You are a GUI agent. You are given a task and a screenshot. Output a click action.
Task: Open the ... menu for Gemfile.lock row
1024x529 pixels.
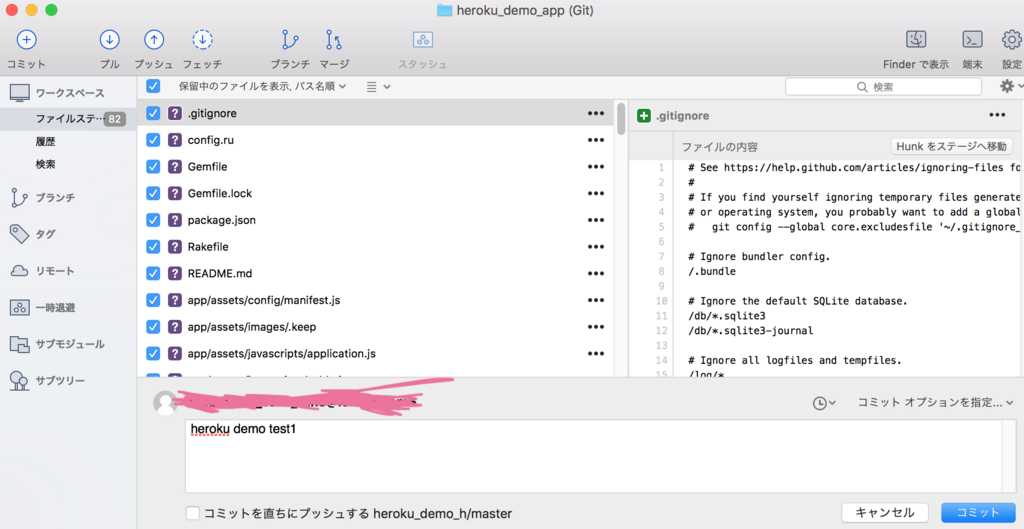pos(596,193)
